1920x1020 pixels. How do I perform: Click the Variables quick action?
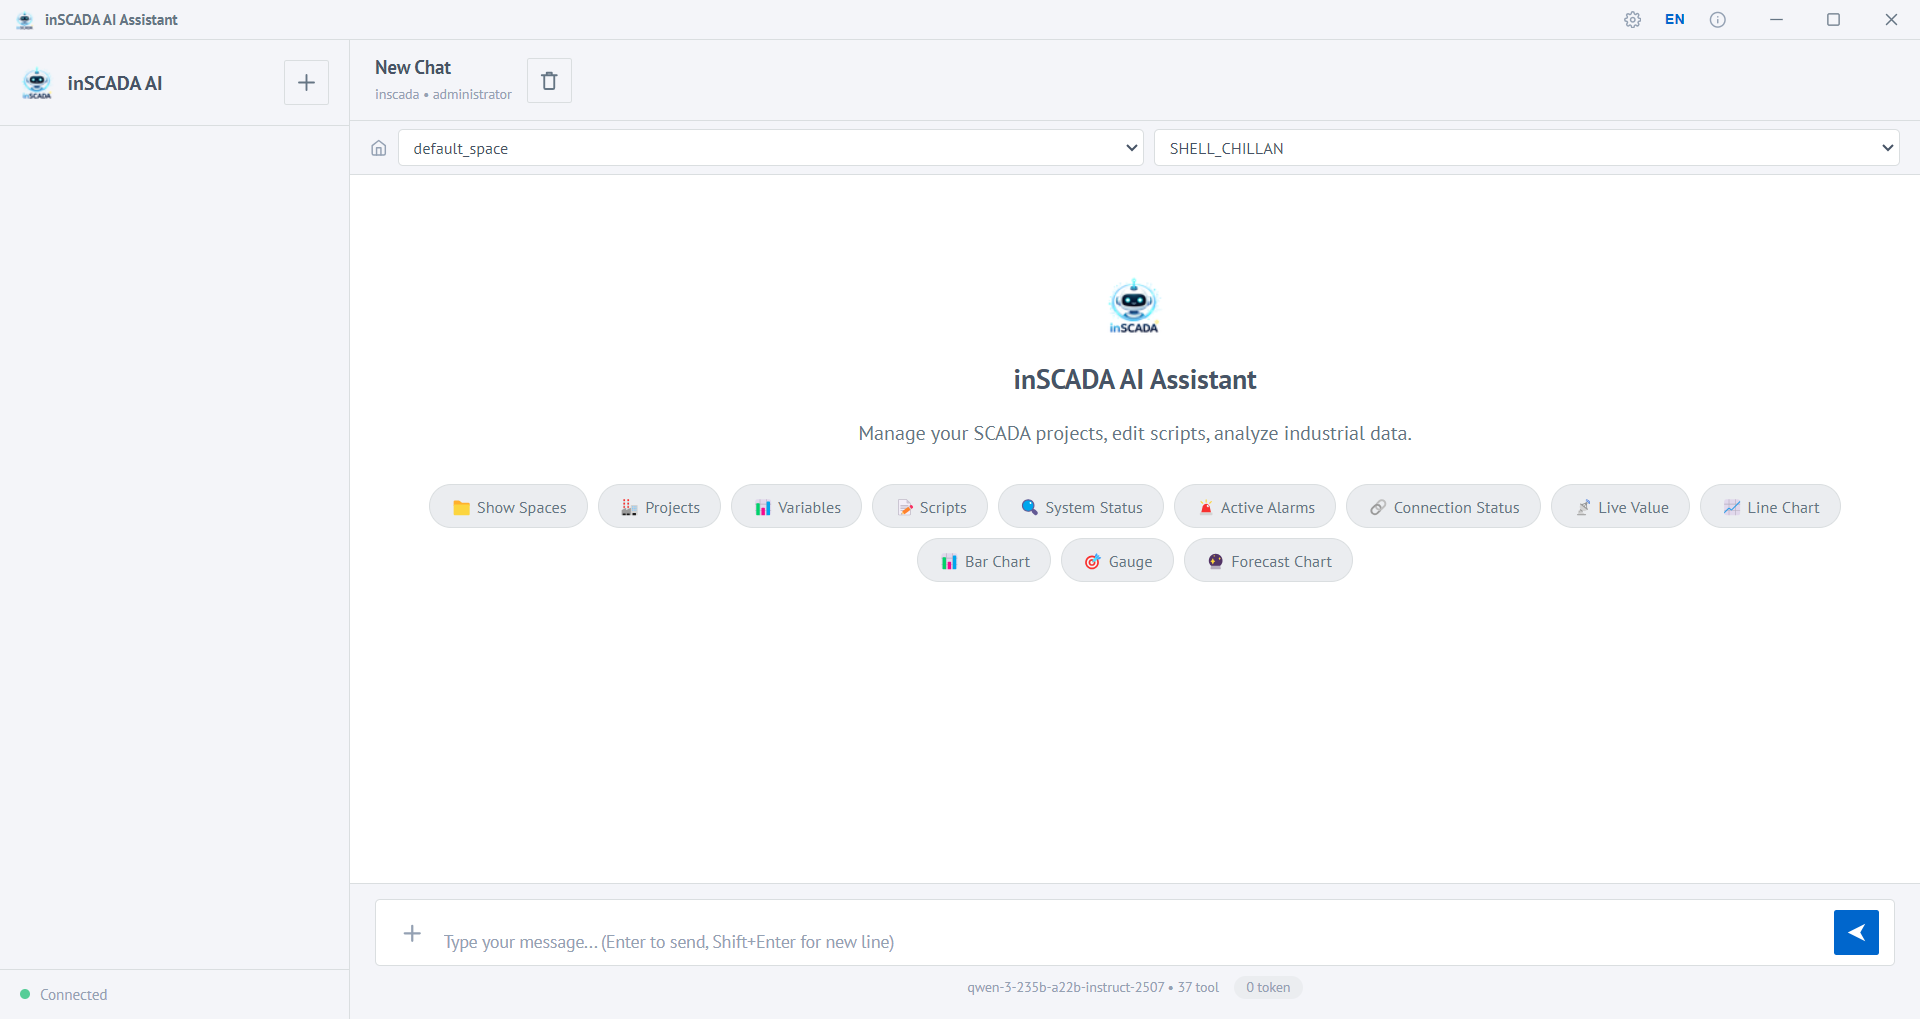click(796, 506)
